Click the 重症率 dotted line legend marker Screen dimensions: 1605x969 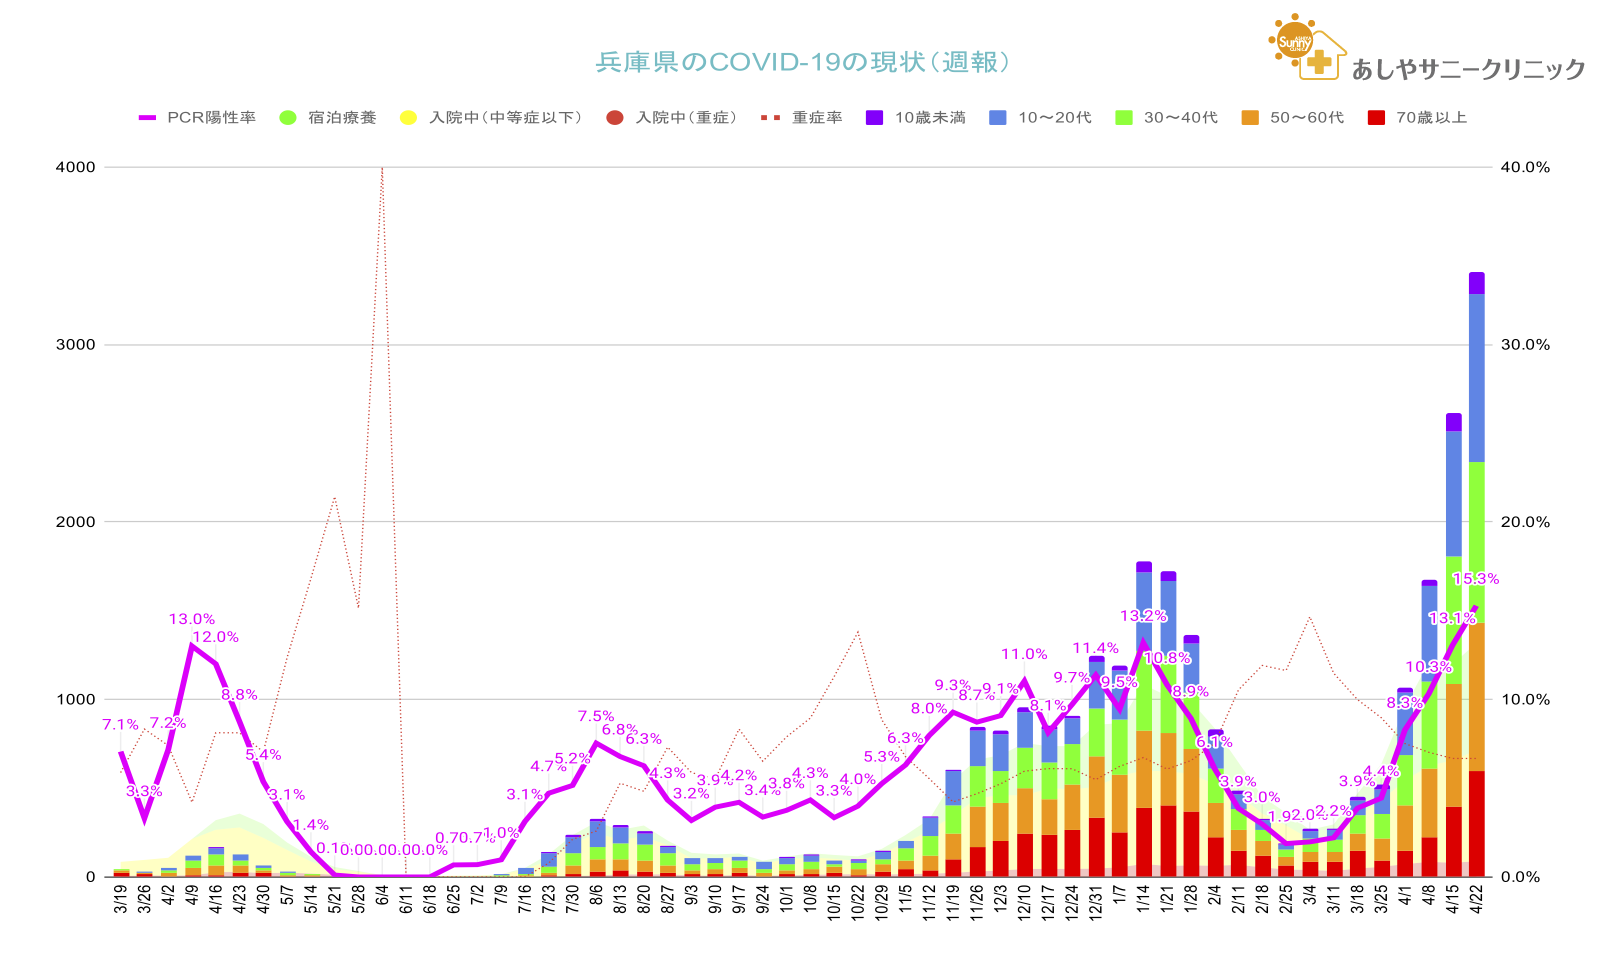click(x=770, y=118)
